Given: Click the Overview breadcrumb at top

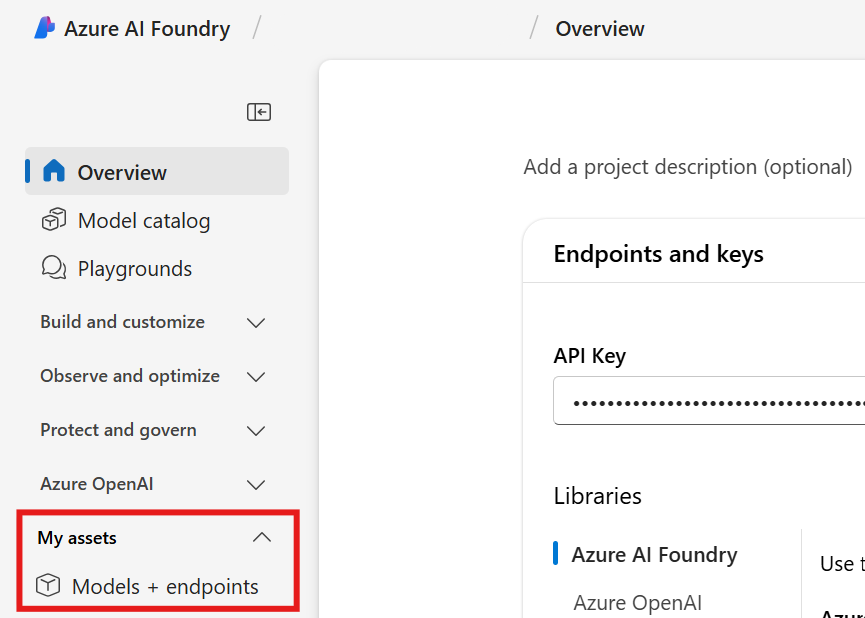Looking at the screenshot, I should [600, 28].
